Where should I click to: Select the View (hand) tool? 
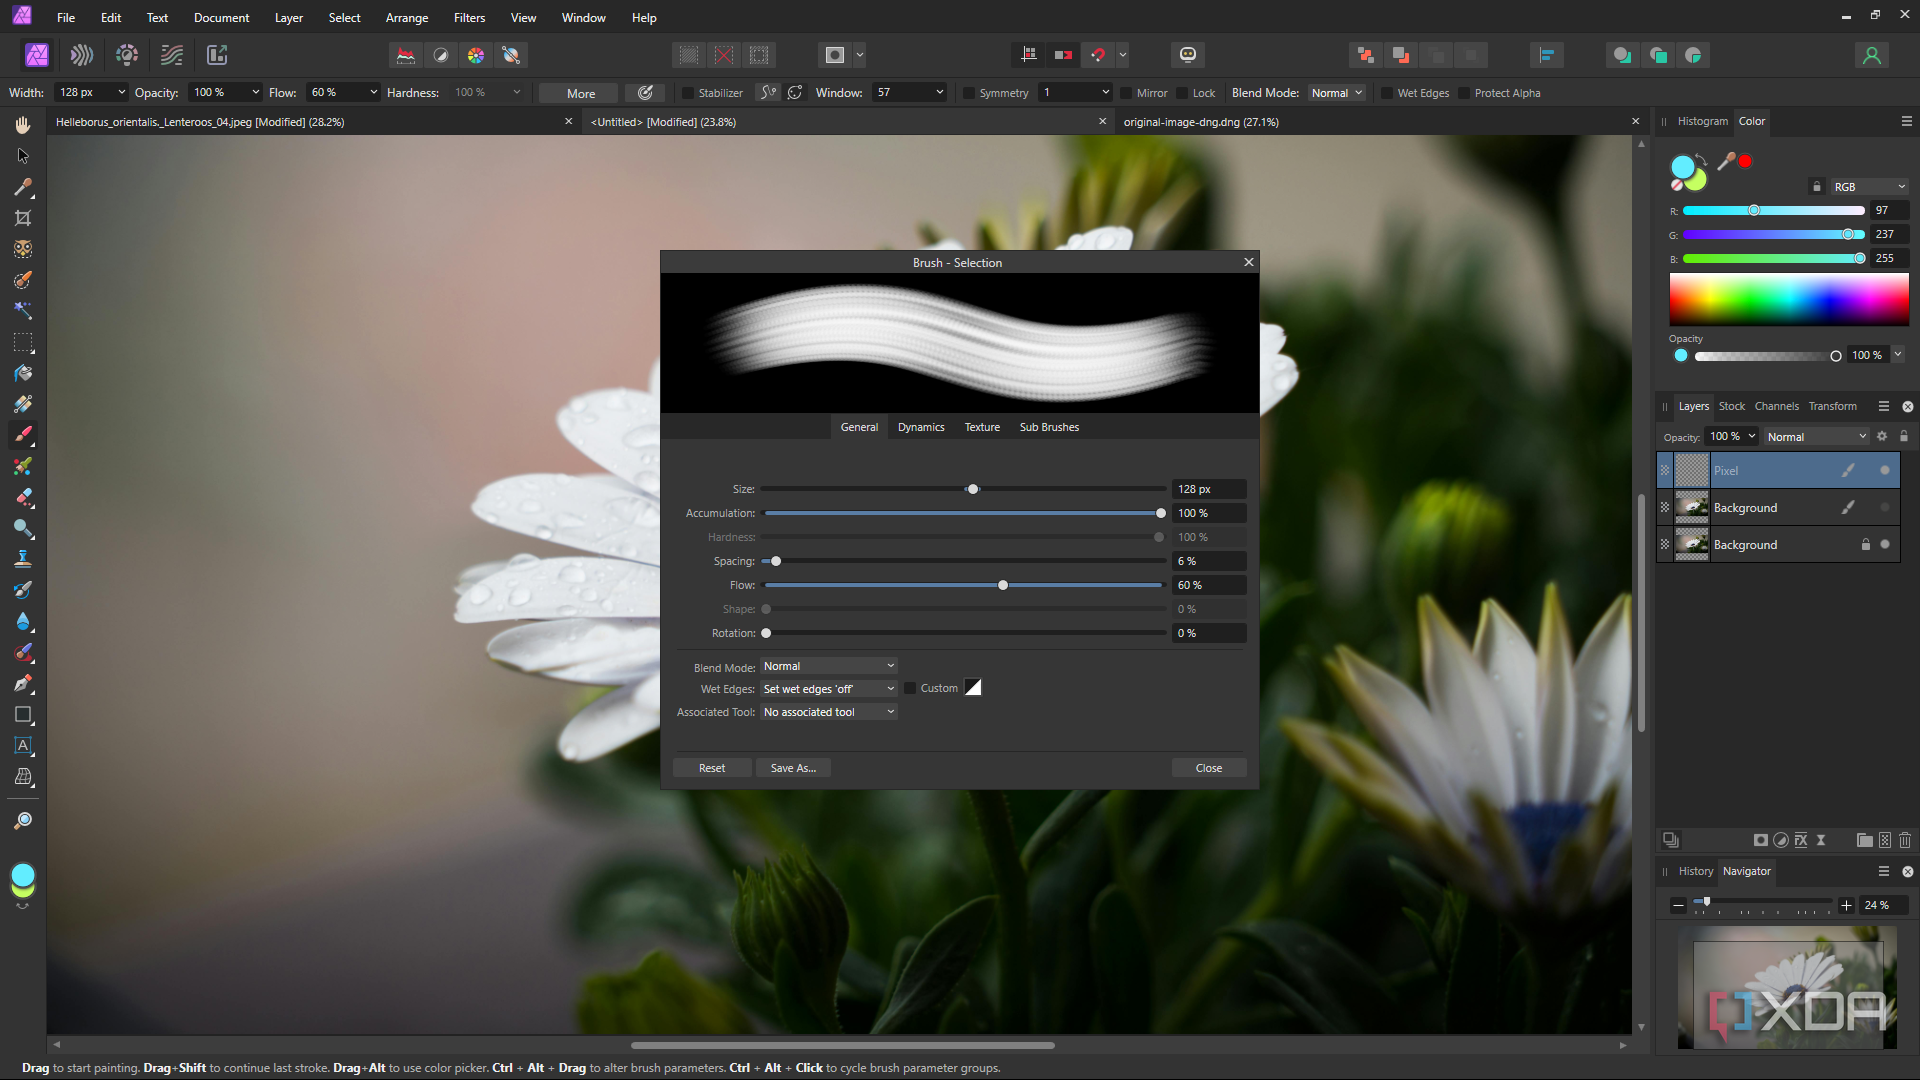23,125
